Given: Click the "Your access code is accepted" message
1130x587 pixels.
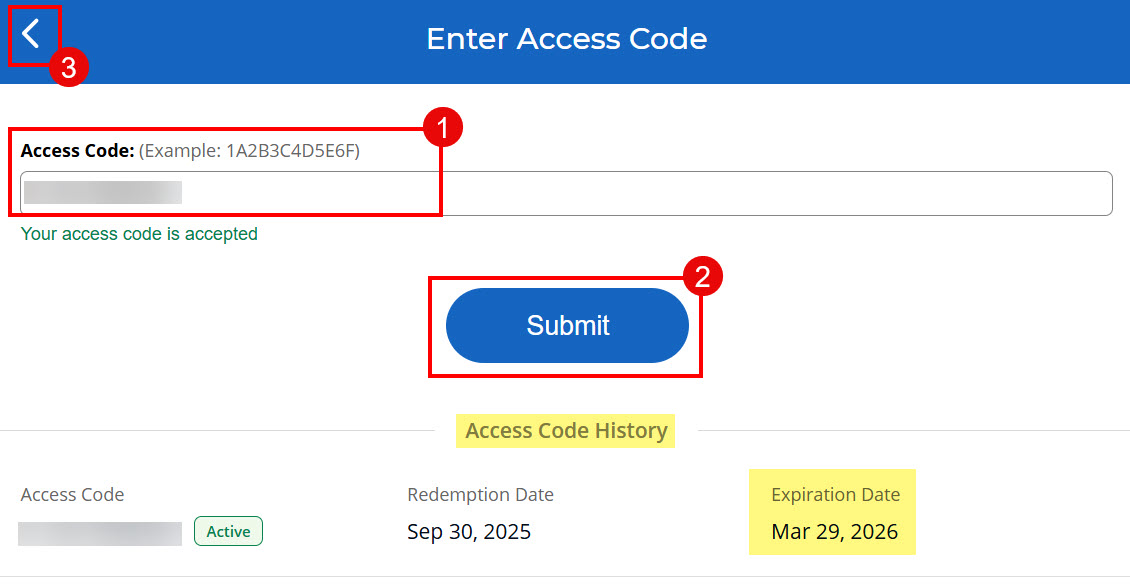Looking at the screenshot, I should 139,234.
